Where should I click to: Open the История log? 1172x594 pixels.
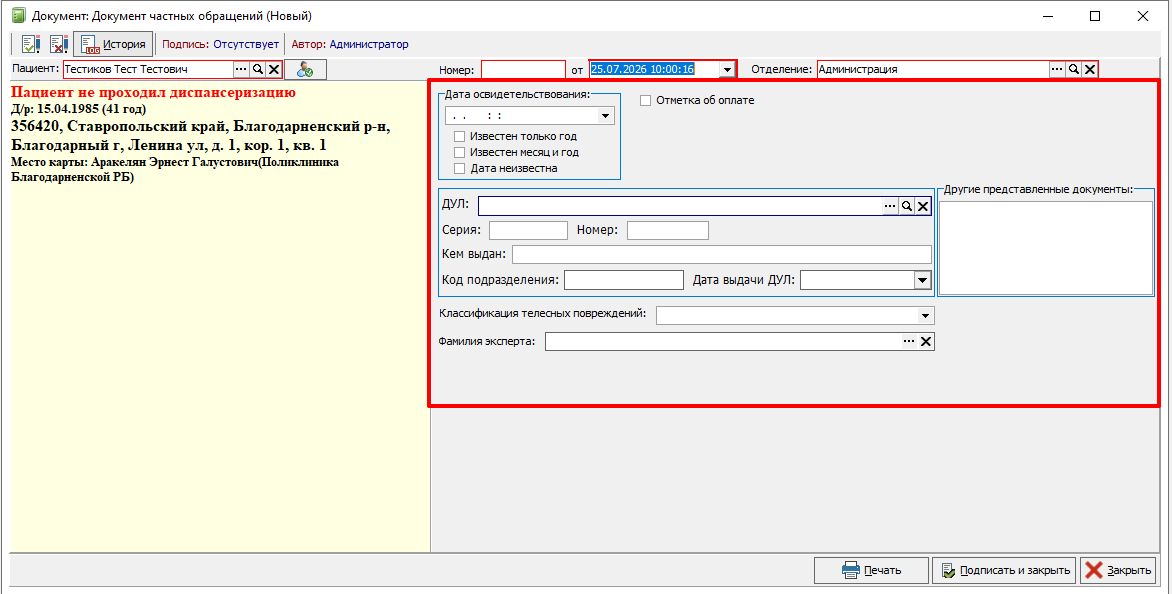pyautogui.click(x=114, y=45)
